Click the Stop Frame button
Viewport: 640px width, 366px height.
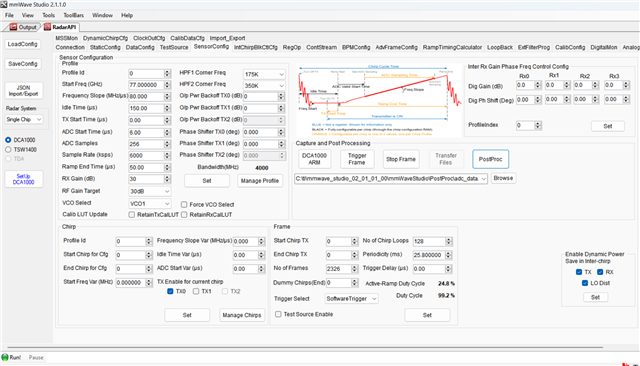click(x=401, y=159)
